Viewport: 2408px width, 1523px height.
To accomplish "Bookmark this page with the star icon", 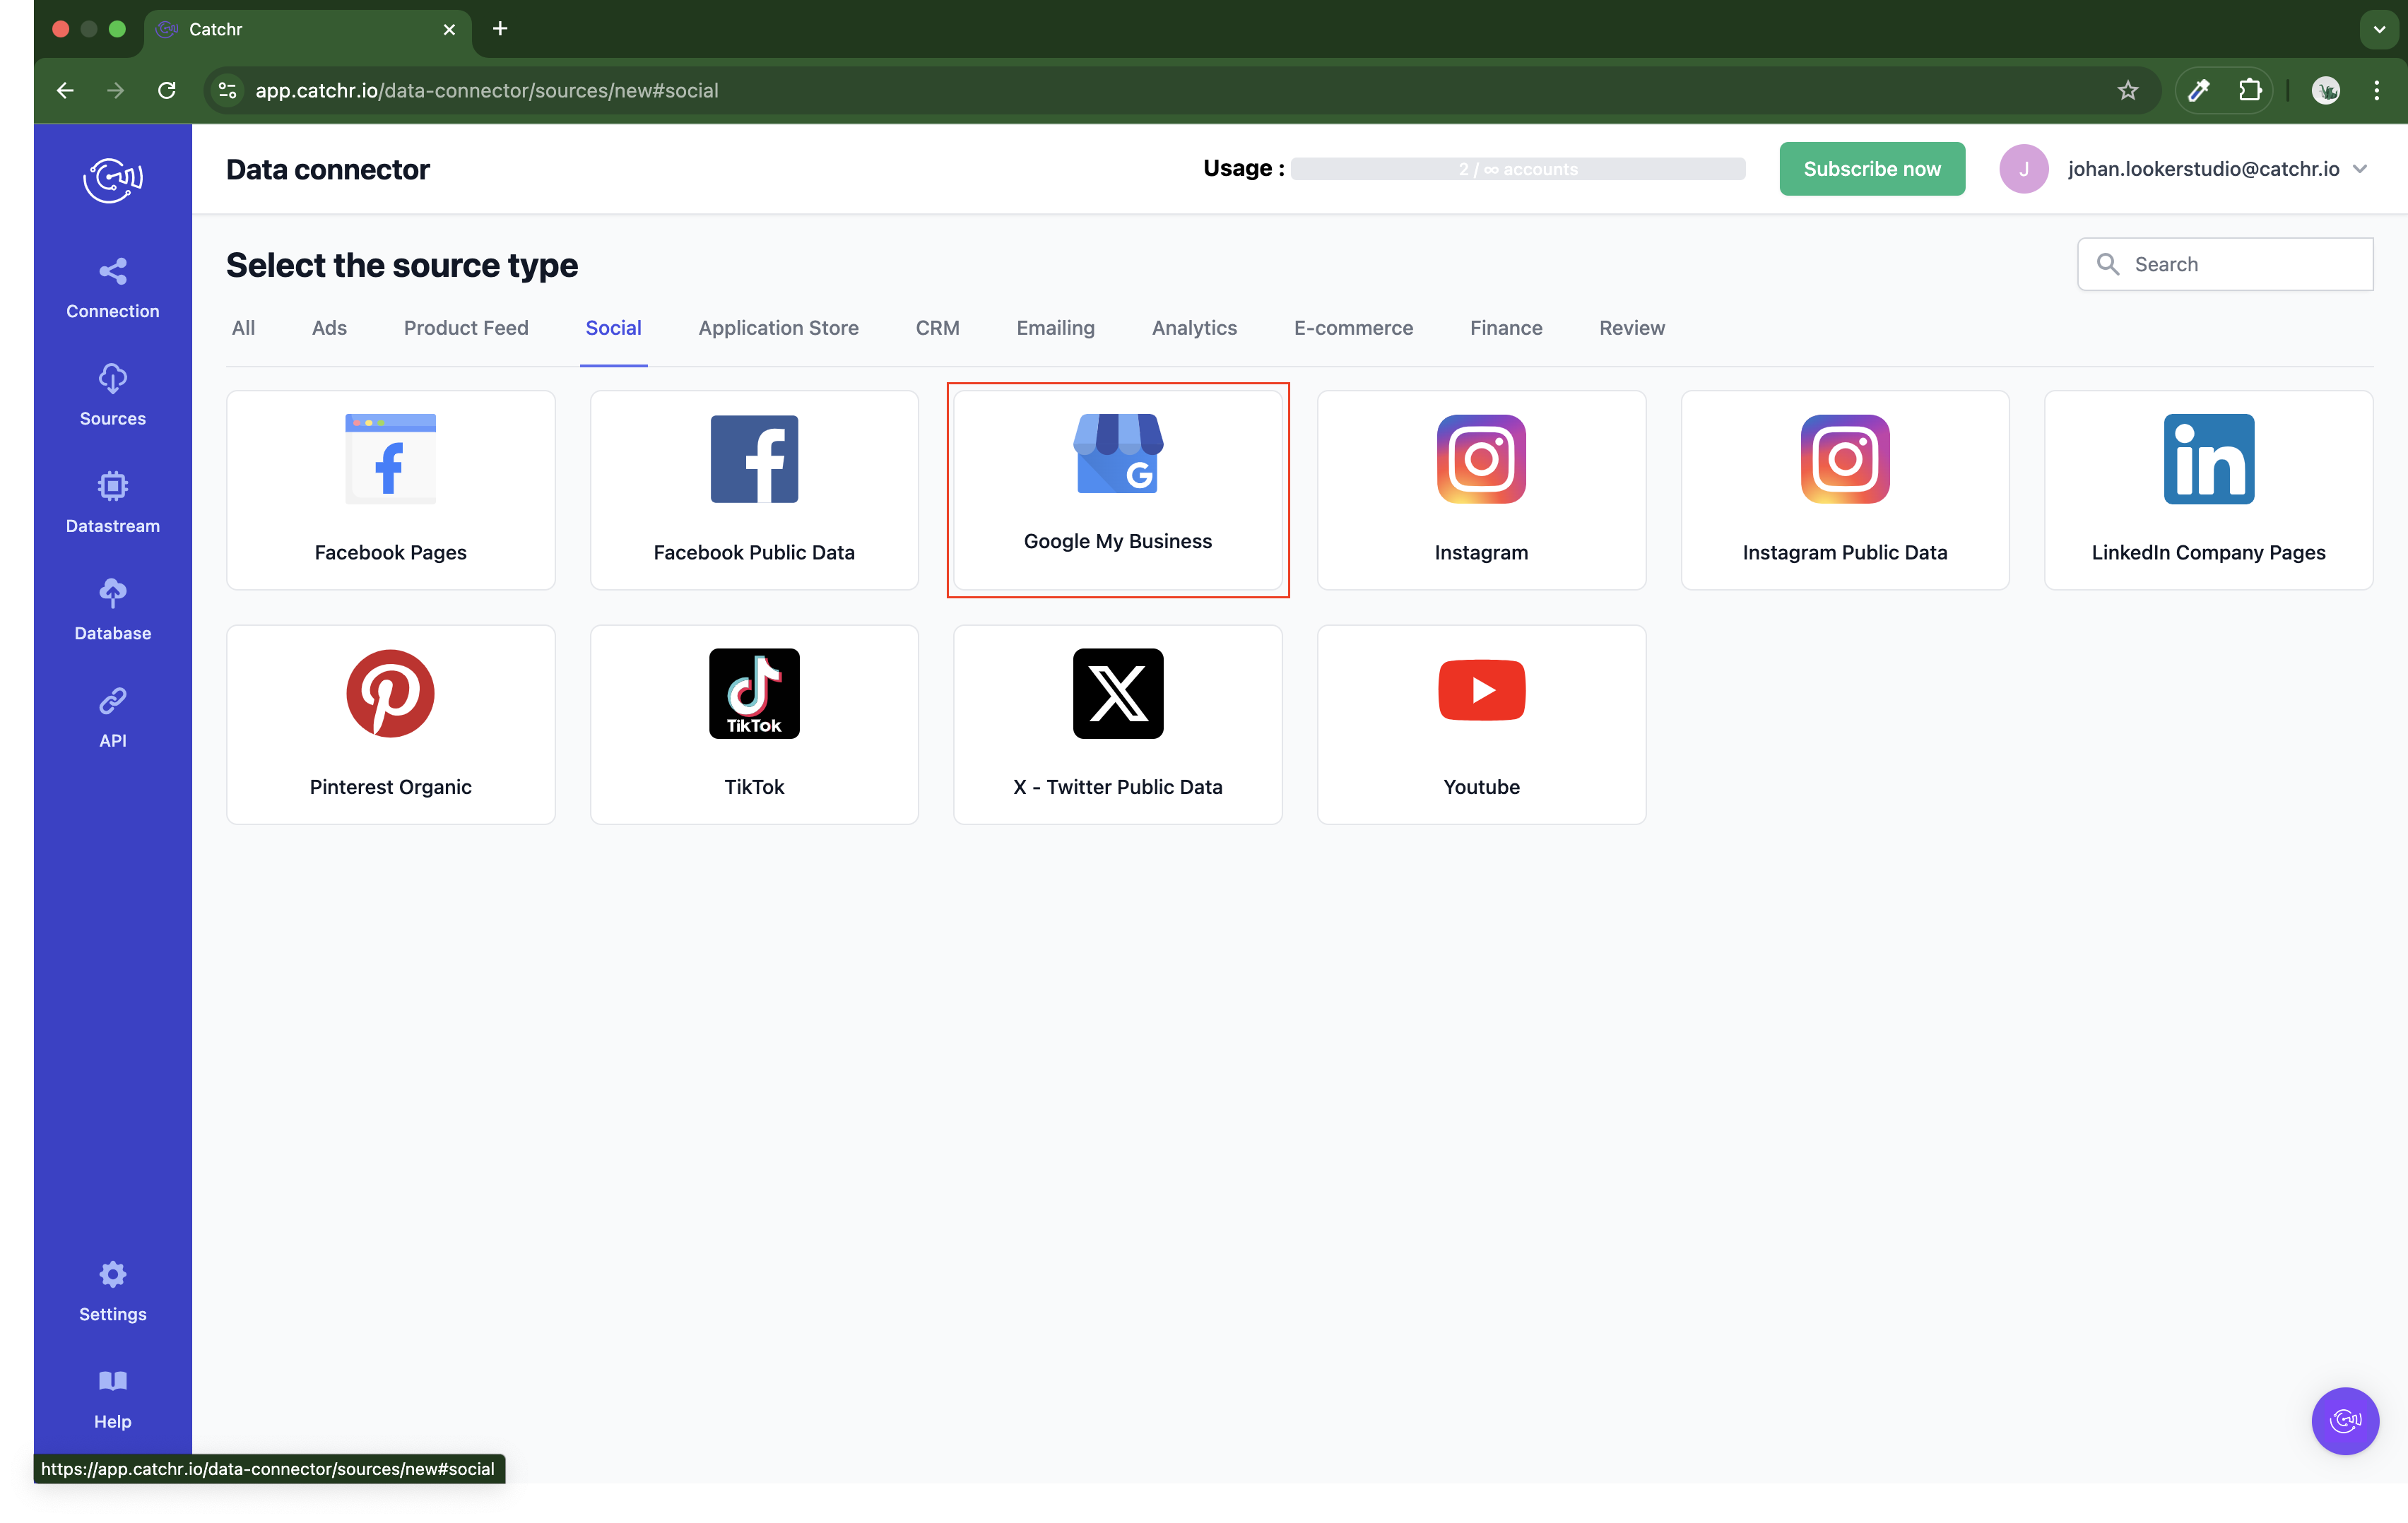I will [2127, 91].
